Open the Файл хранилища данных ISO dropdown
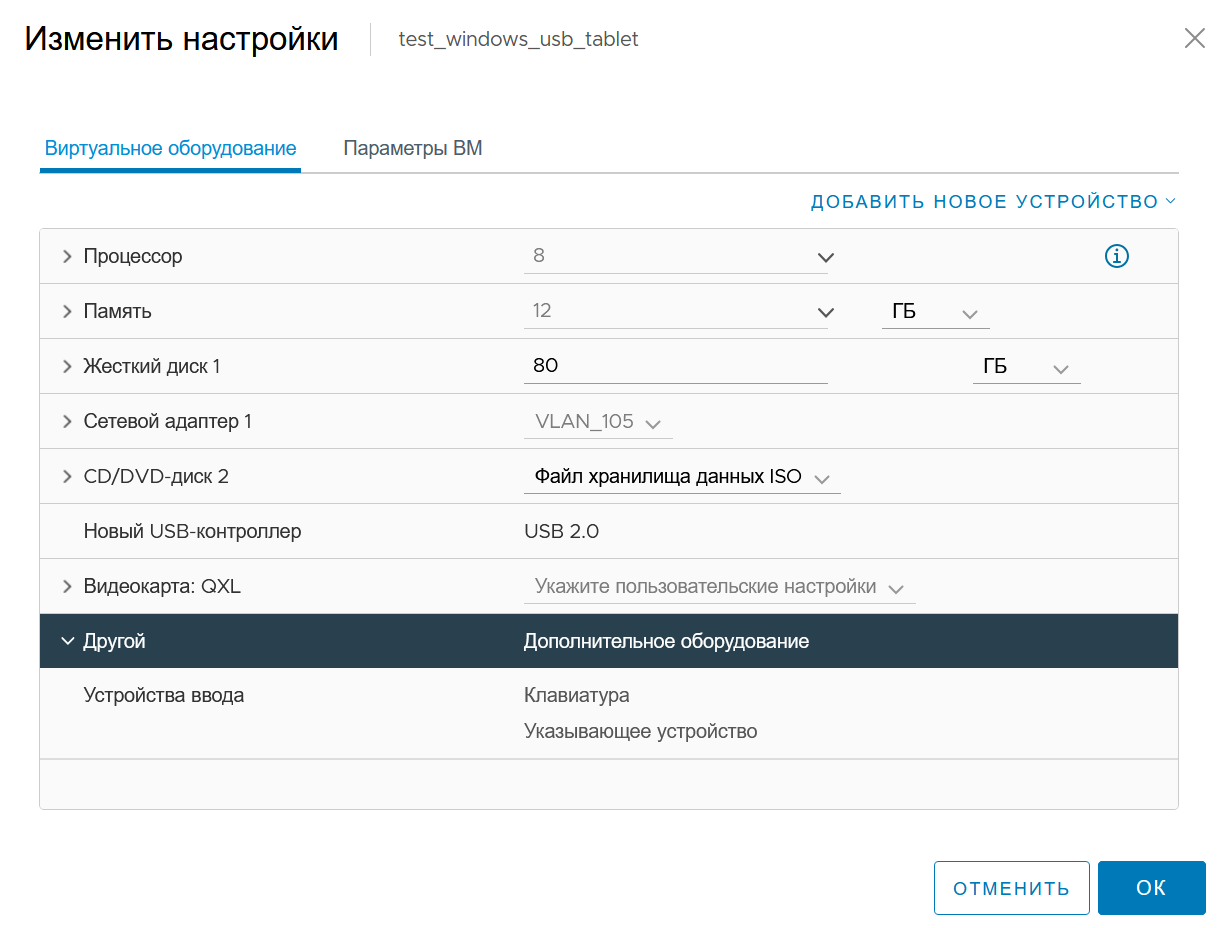Viewport: 1230px width, 928px height. coord(682,477)
